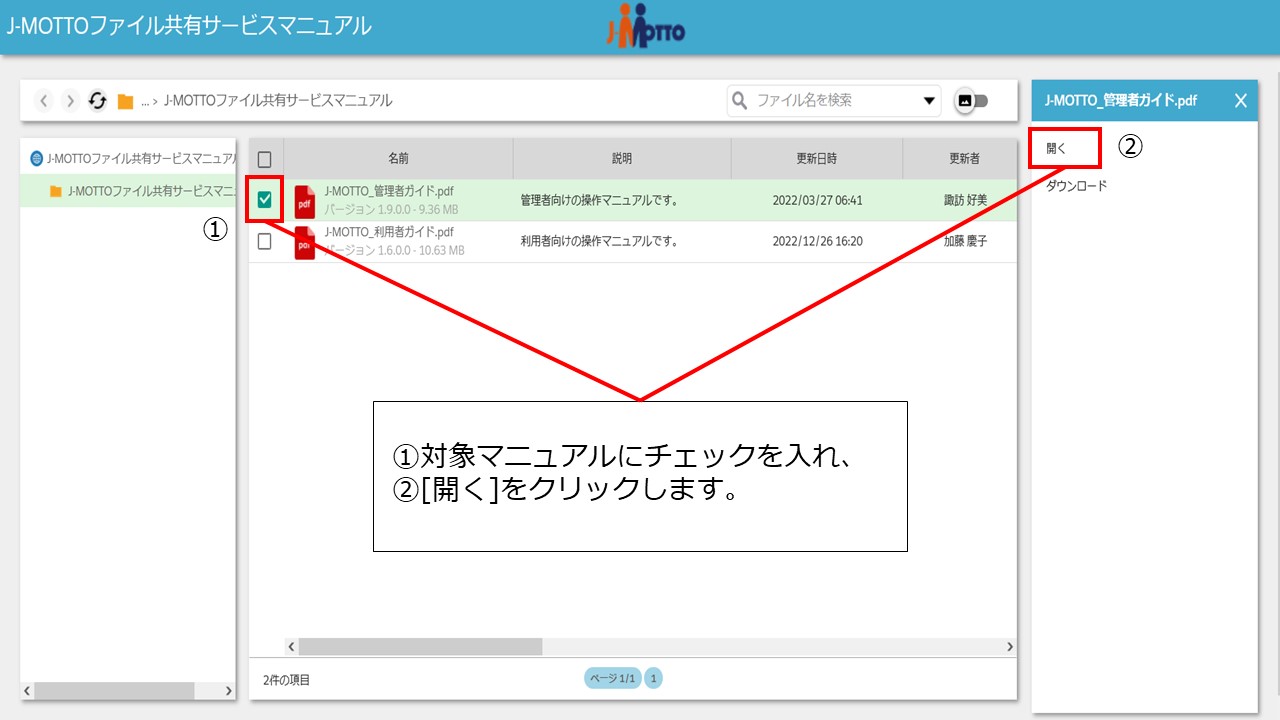Image resolution: width=1280 pixels, height=720 pixels.
Task: Click the tree panel scroll left arrow
Action: coord(28,691)
